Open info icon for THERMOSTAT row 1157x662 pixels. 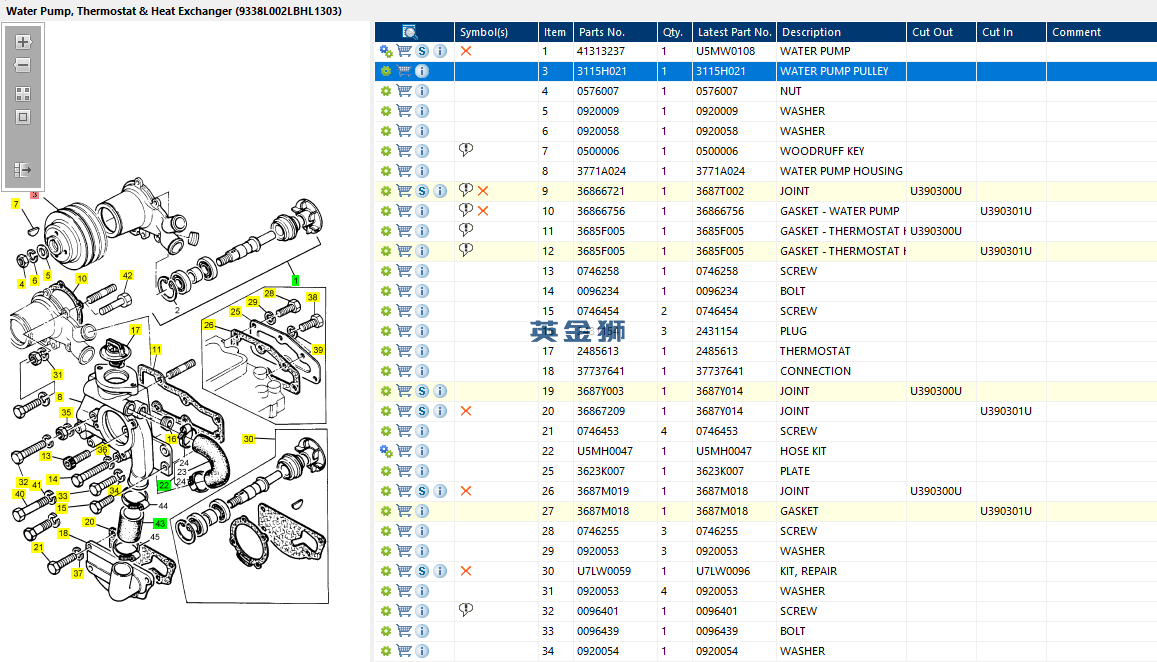coord(422,351)
